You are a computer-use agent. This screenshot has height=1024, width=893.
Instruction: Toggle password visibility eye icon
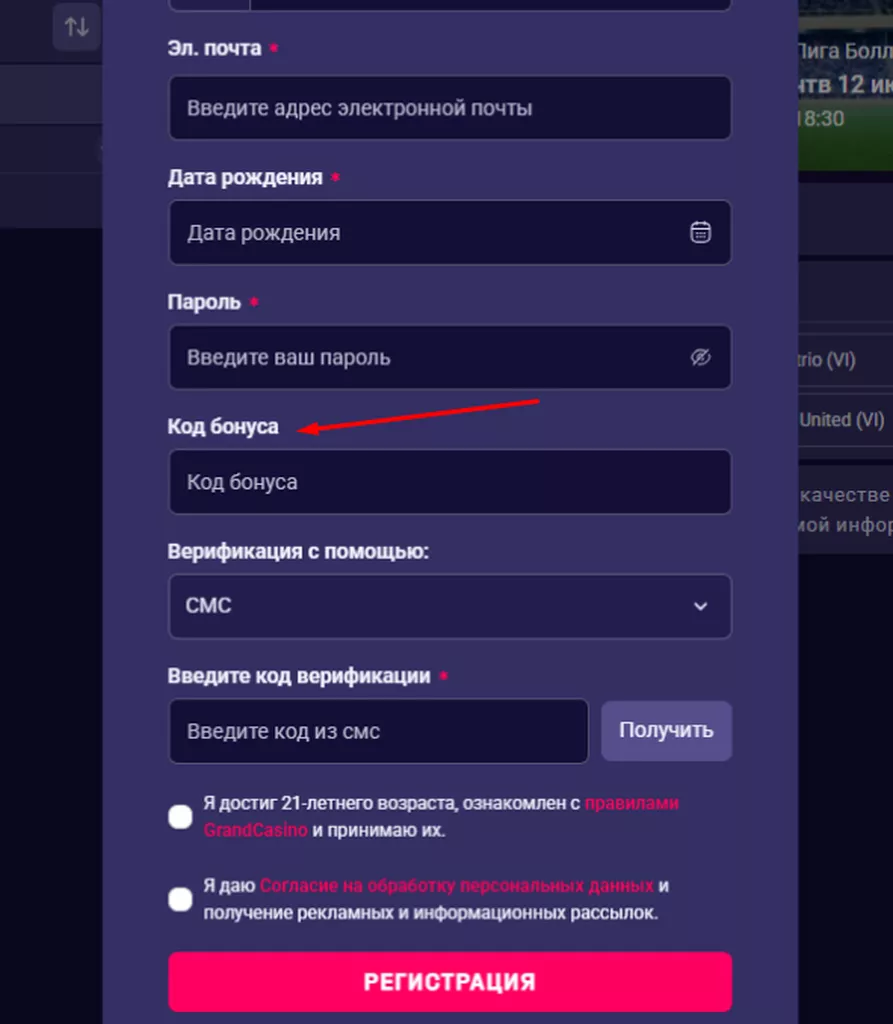700,357
